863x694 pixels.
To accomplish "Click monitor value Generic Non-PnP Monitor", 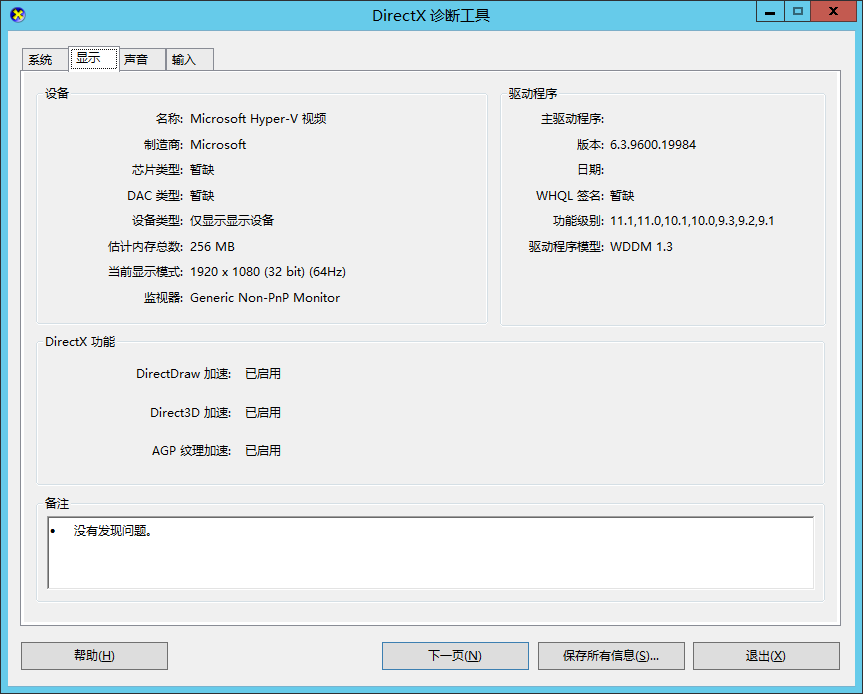I will point(265,298).
